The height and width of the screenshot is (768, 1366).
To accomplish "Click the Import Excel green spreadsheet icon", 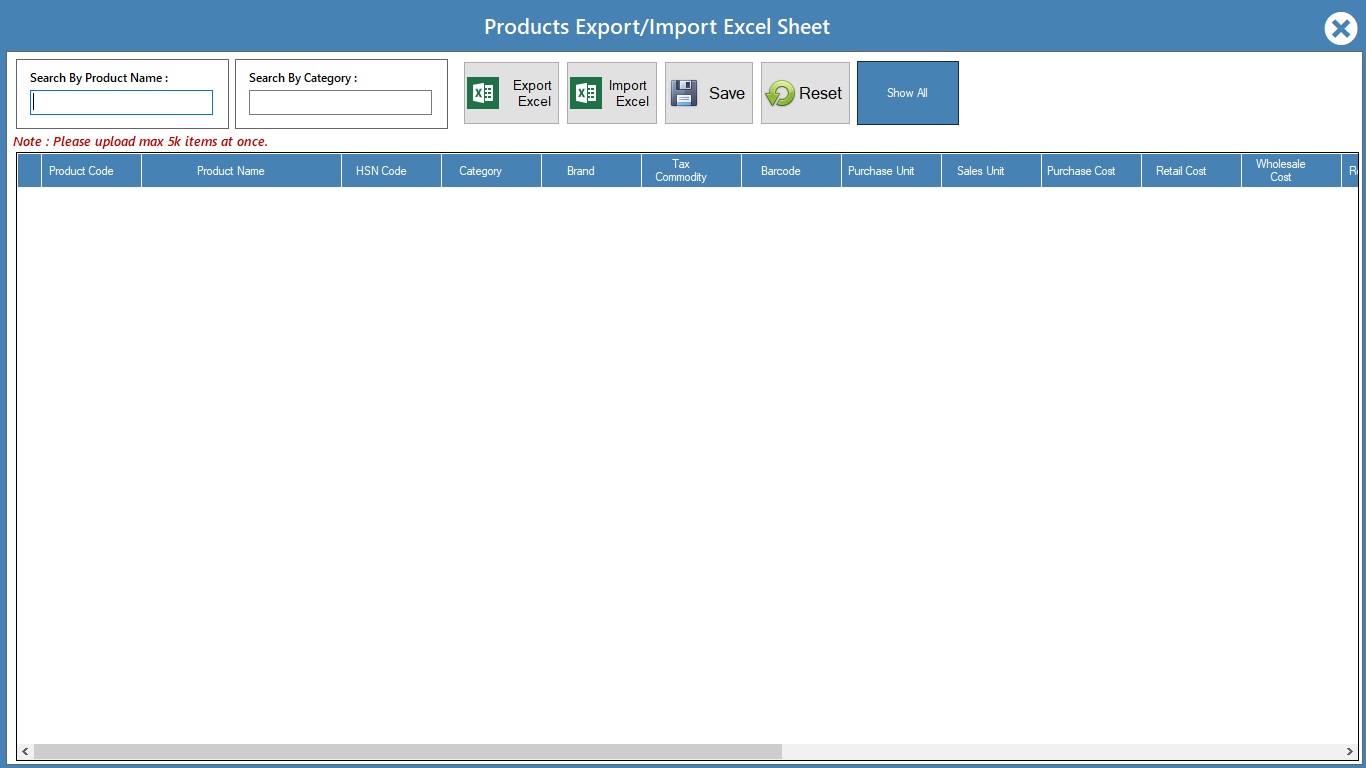I will pos(586,93).
